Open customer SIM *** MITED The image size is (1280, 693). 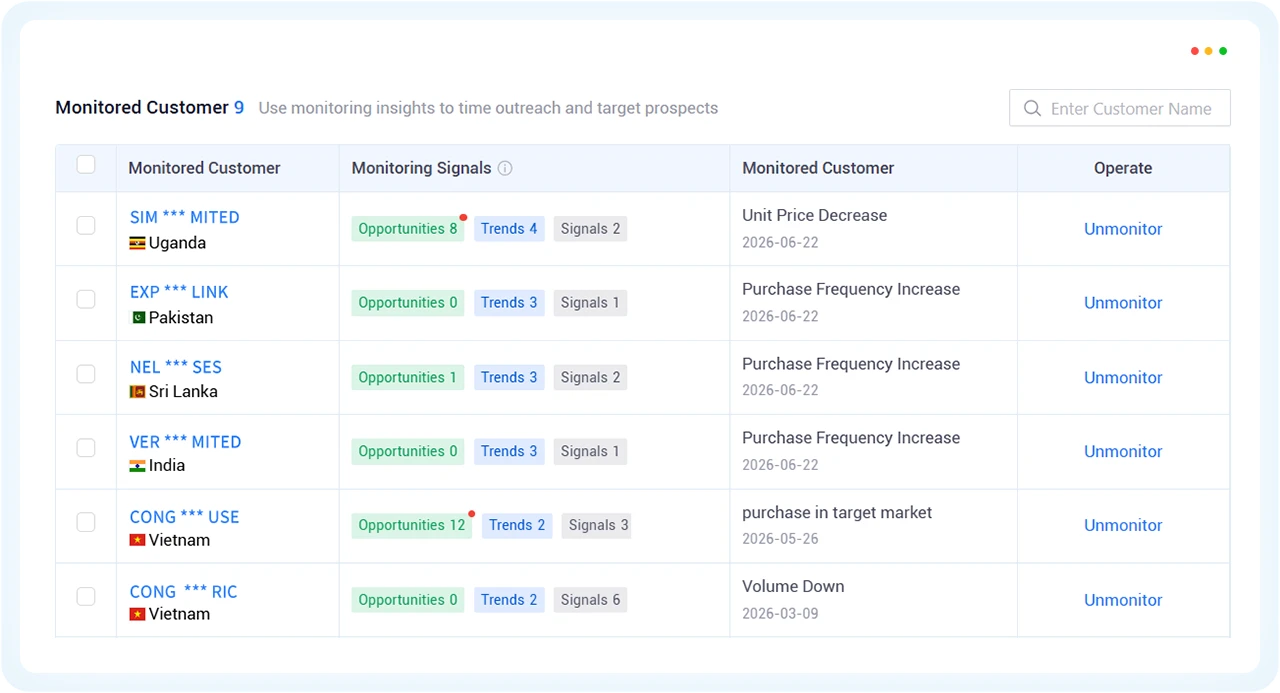click(185, 217)
